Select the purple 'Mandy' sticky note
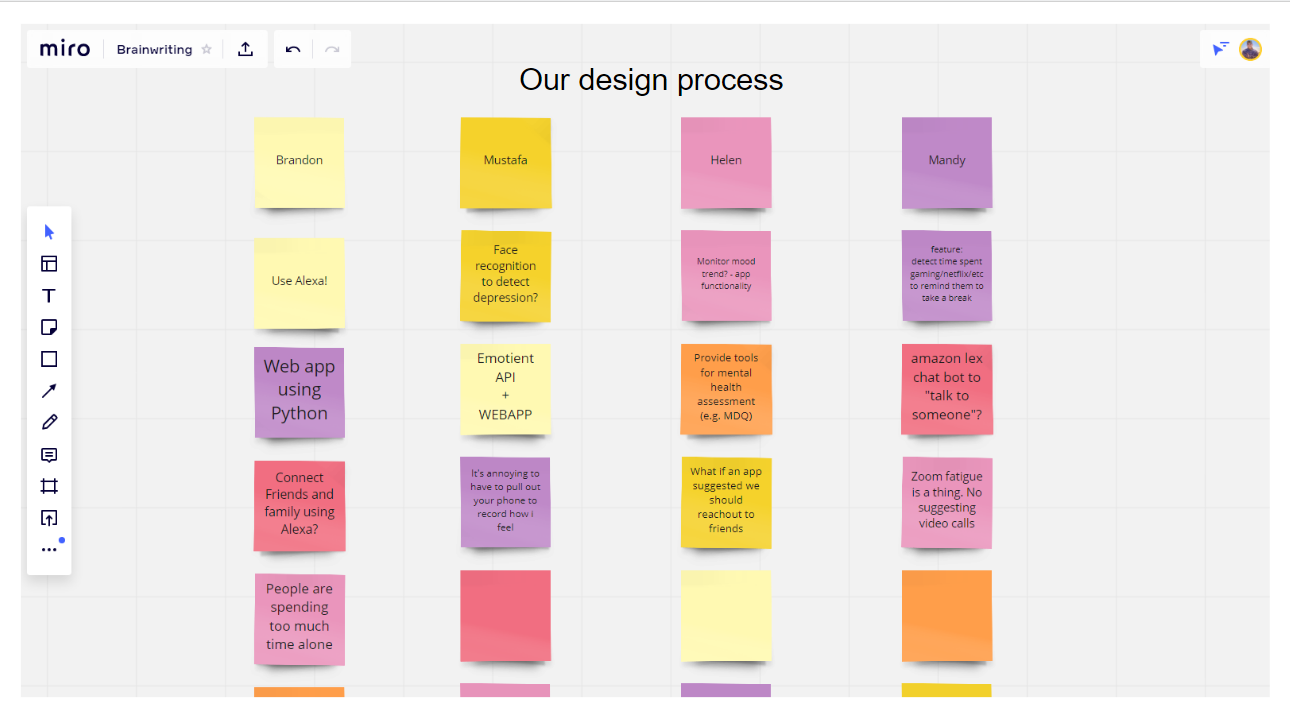 947,162
